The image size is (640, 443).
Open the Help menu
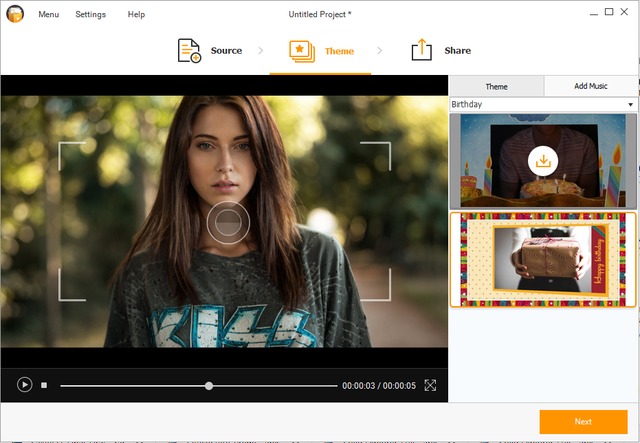pyautogui.click(x=136, y=14)
